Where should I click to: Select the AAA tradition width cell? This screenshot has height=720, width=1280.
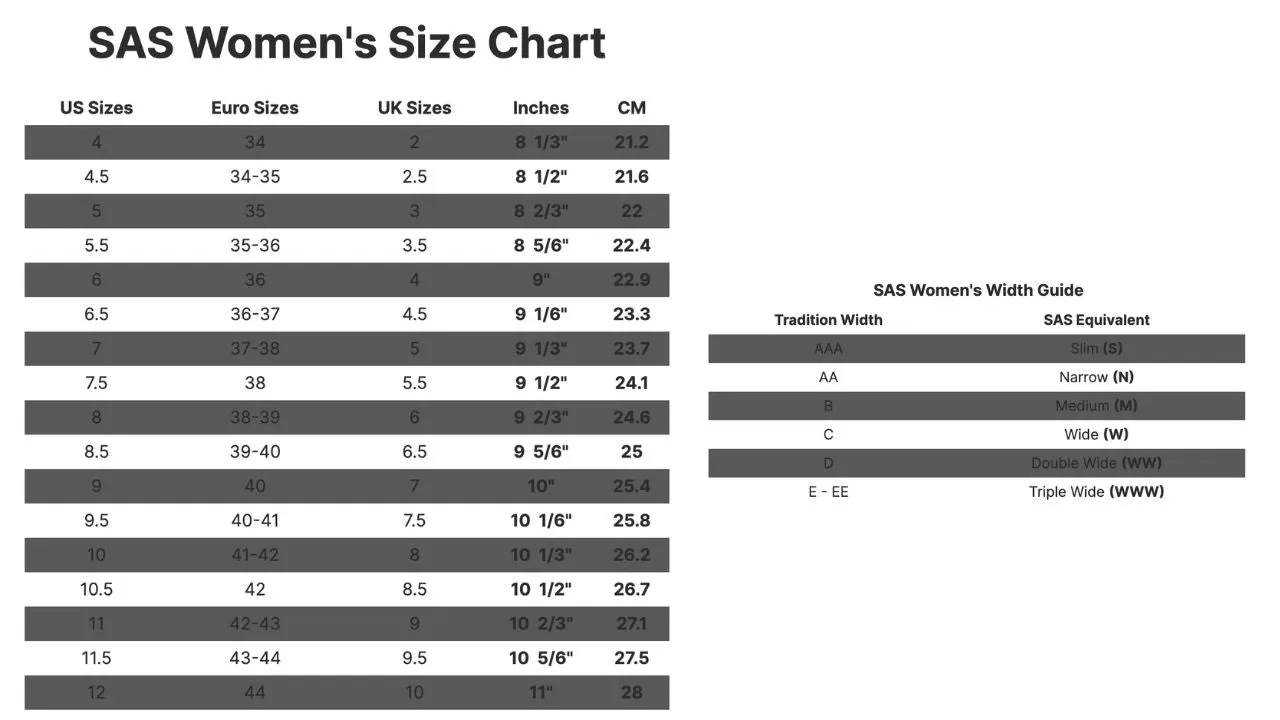(828, 349)
